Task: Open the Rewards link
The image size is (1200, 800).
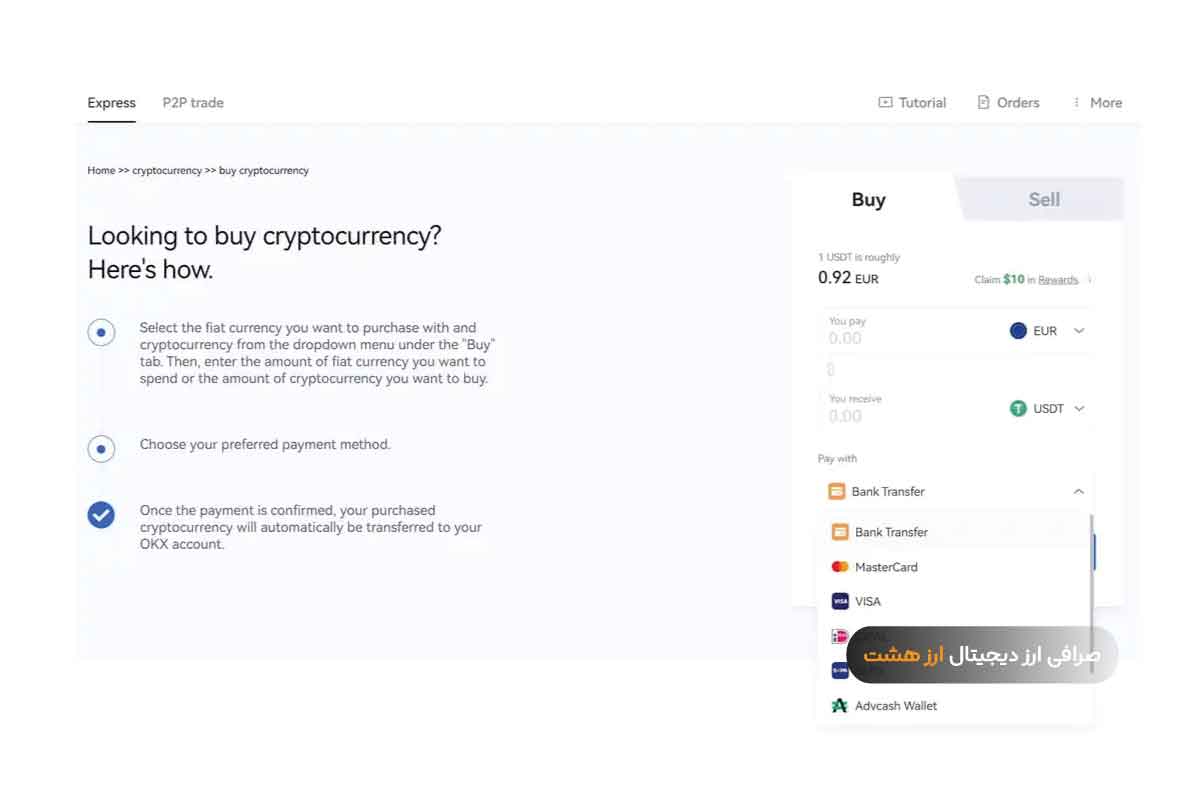Action: (x=1058, y=280)
